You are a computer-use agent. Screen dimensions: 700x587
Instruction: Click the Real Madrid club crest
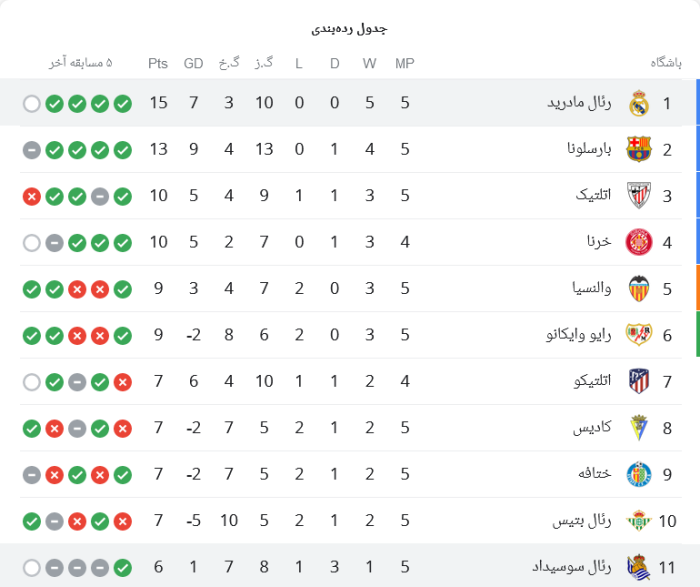[x=639, y=103]
